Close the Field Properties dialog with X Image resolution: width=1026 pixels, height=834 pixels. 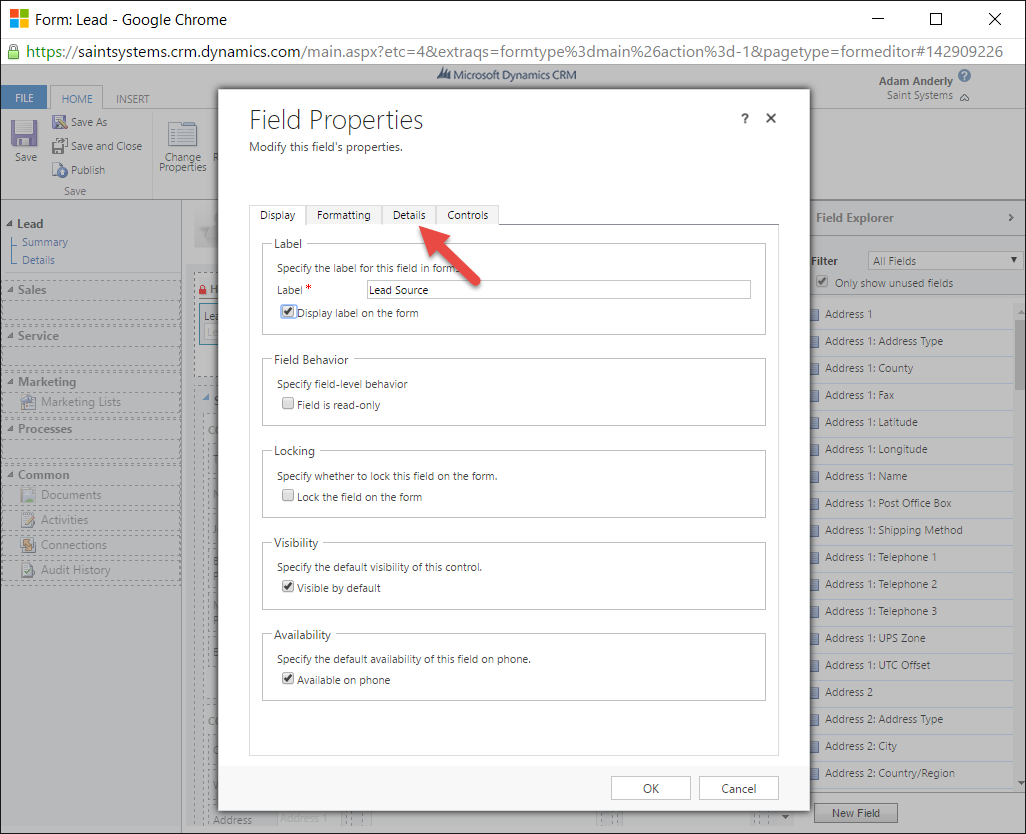771,118
